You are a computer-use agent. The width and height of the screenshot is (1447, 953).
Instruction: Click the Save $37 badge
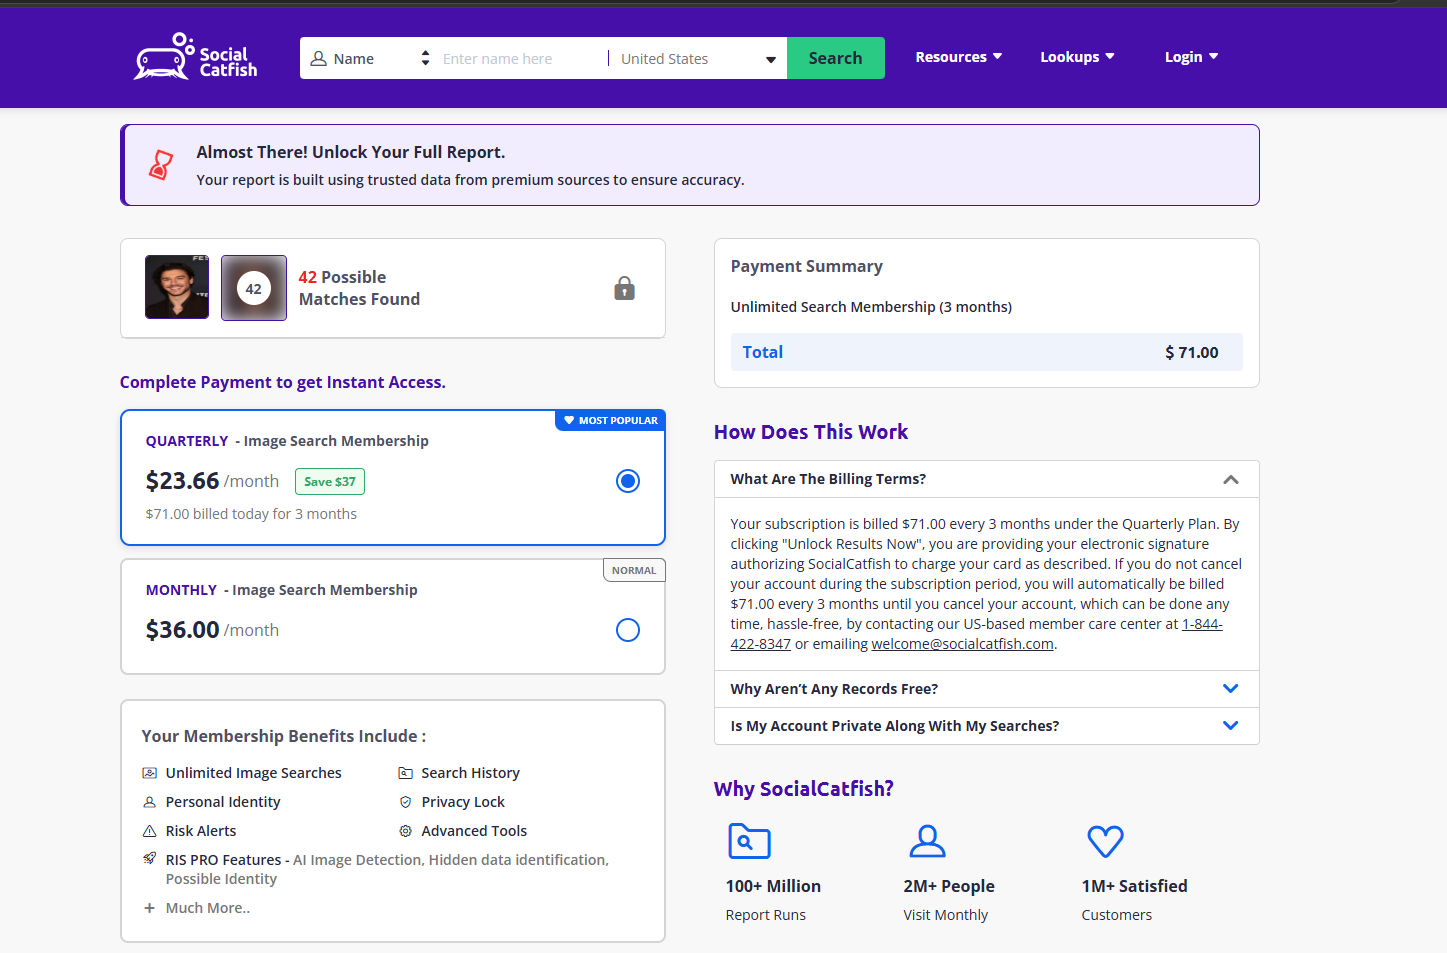click(330, 482)
